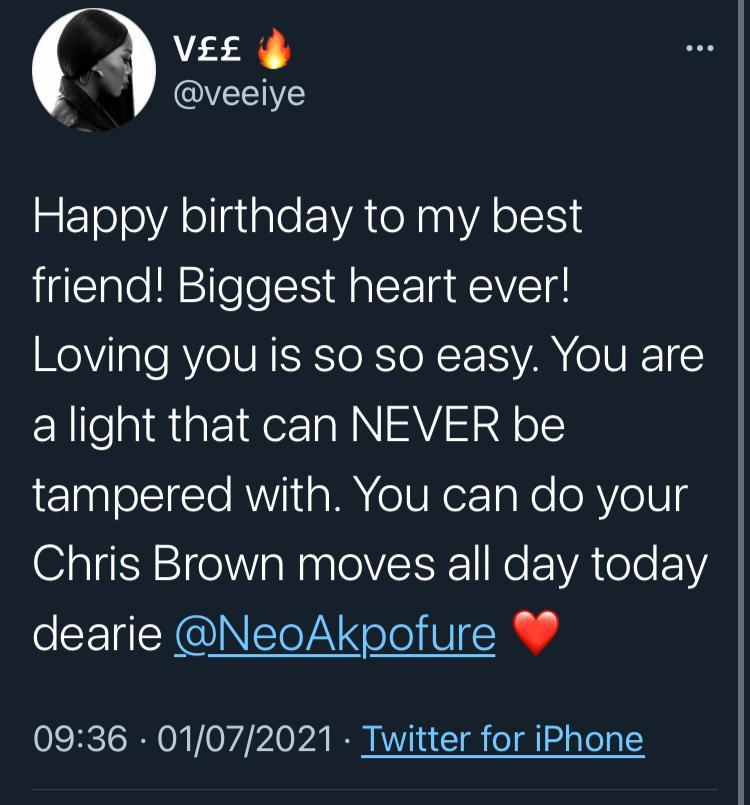Click the 09:36 timestamp
Image resolution: width=750 pixels, height=805 pixels.
click(x=80, y=739)
